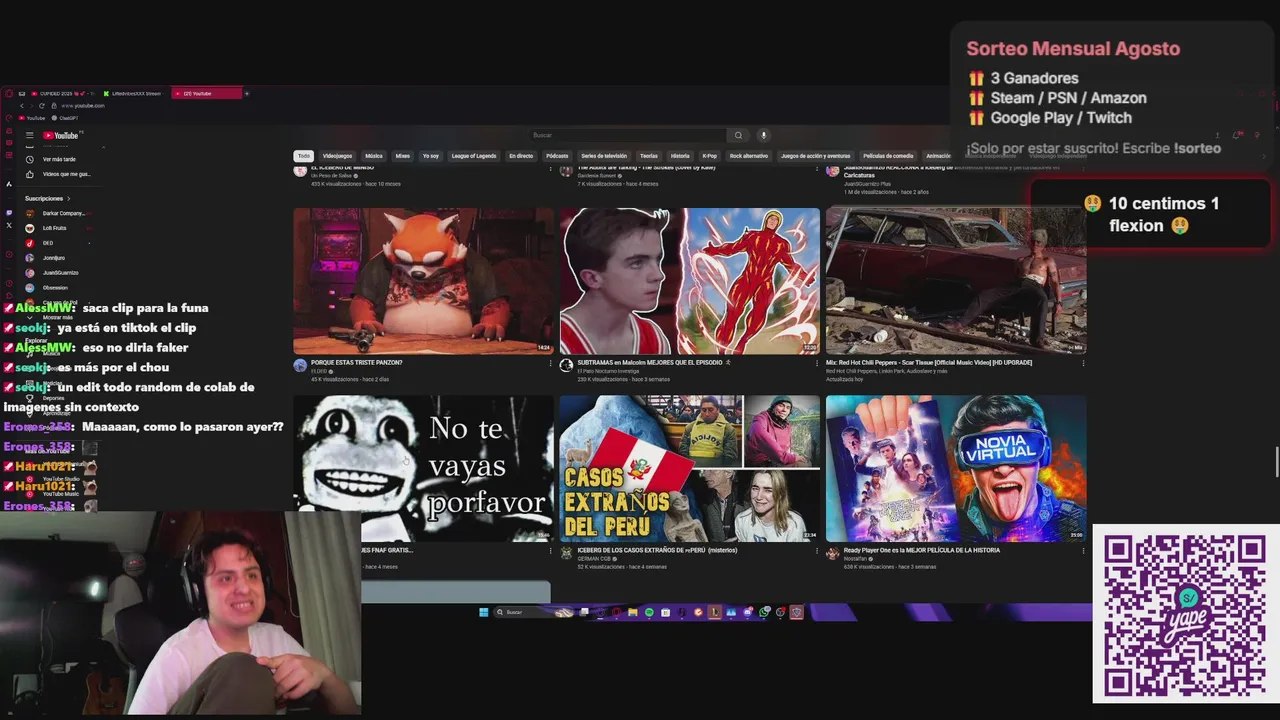Viewport: 1280px width, 720px height.
Task: Open a new browser tab
Action: [247, 94]
